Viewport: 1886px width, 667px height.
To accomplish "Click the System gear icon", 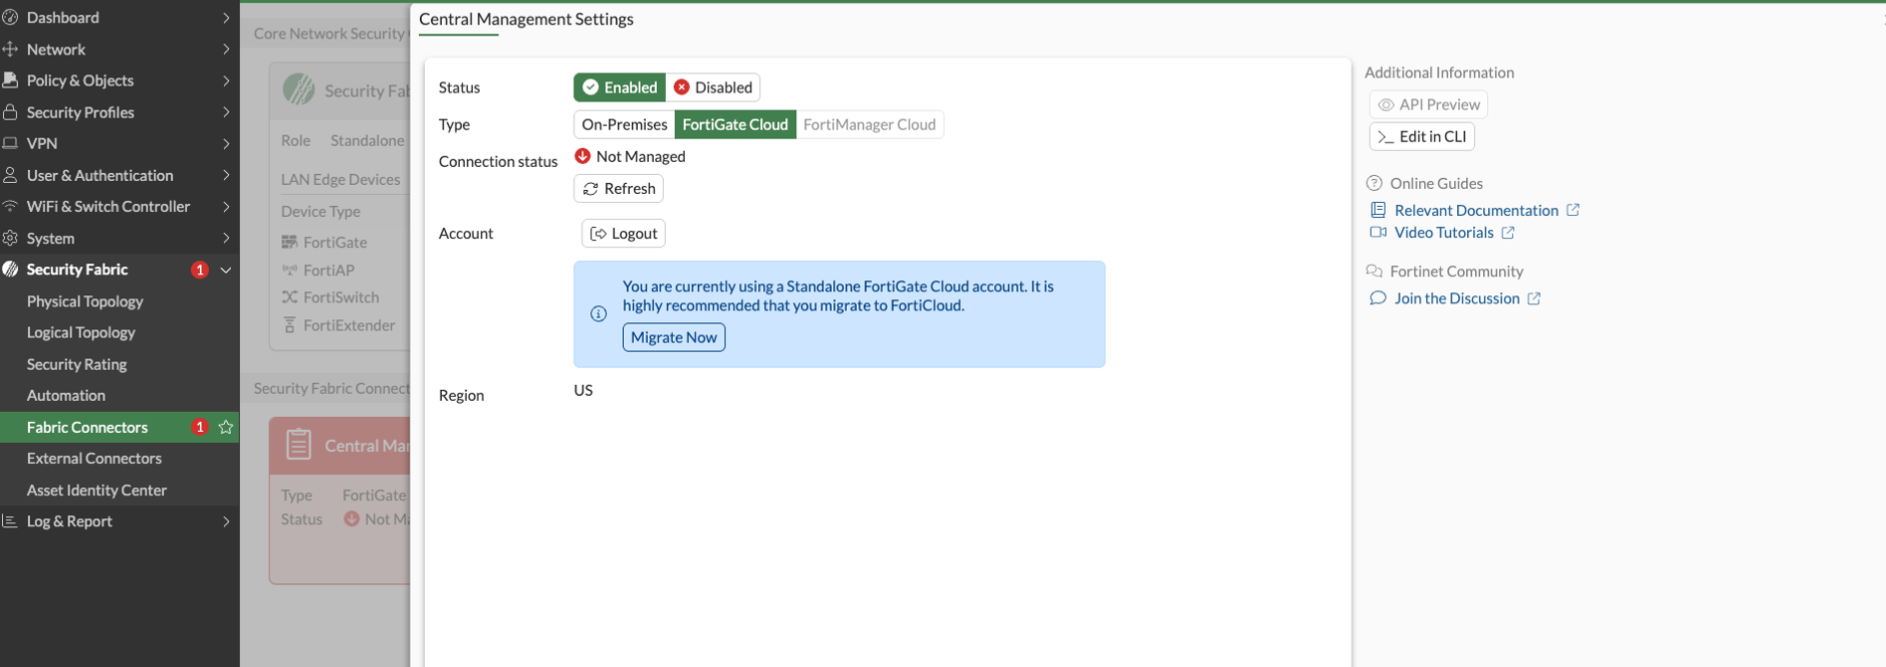I will click(x=10, y=238).
